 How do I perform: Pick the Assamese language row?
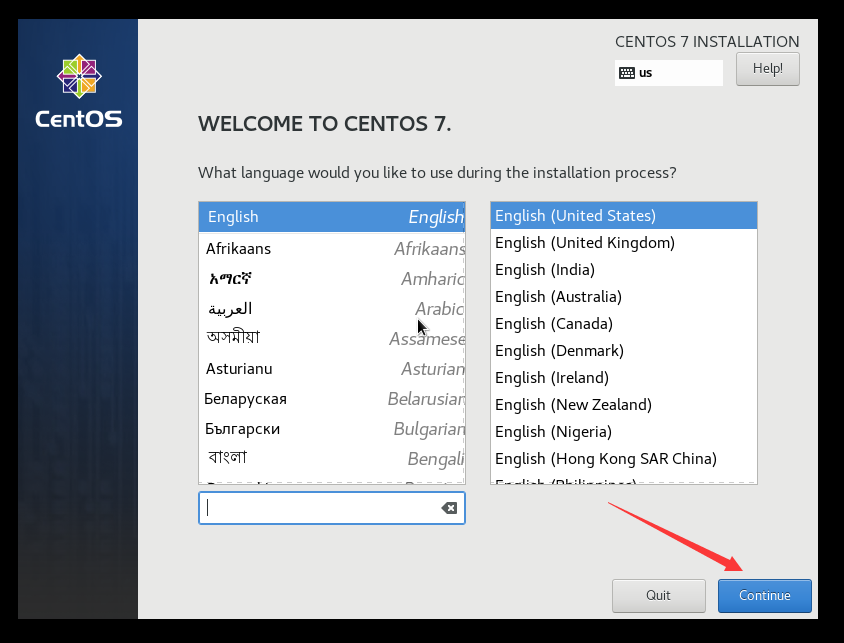332,338
